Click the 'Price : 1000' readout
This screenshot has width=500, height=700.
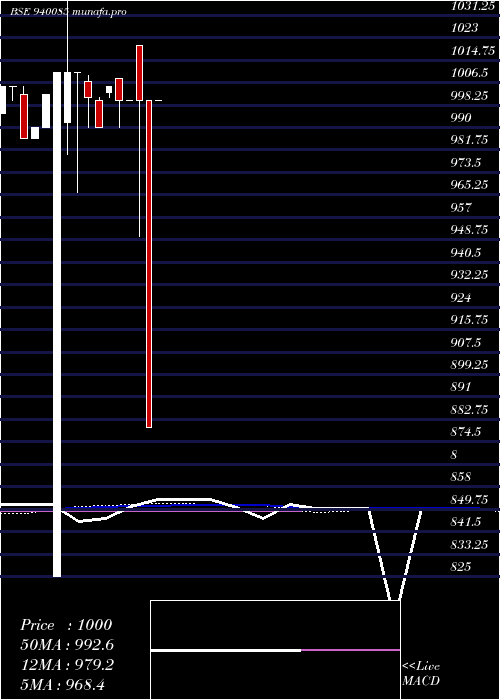[66, 625]
